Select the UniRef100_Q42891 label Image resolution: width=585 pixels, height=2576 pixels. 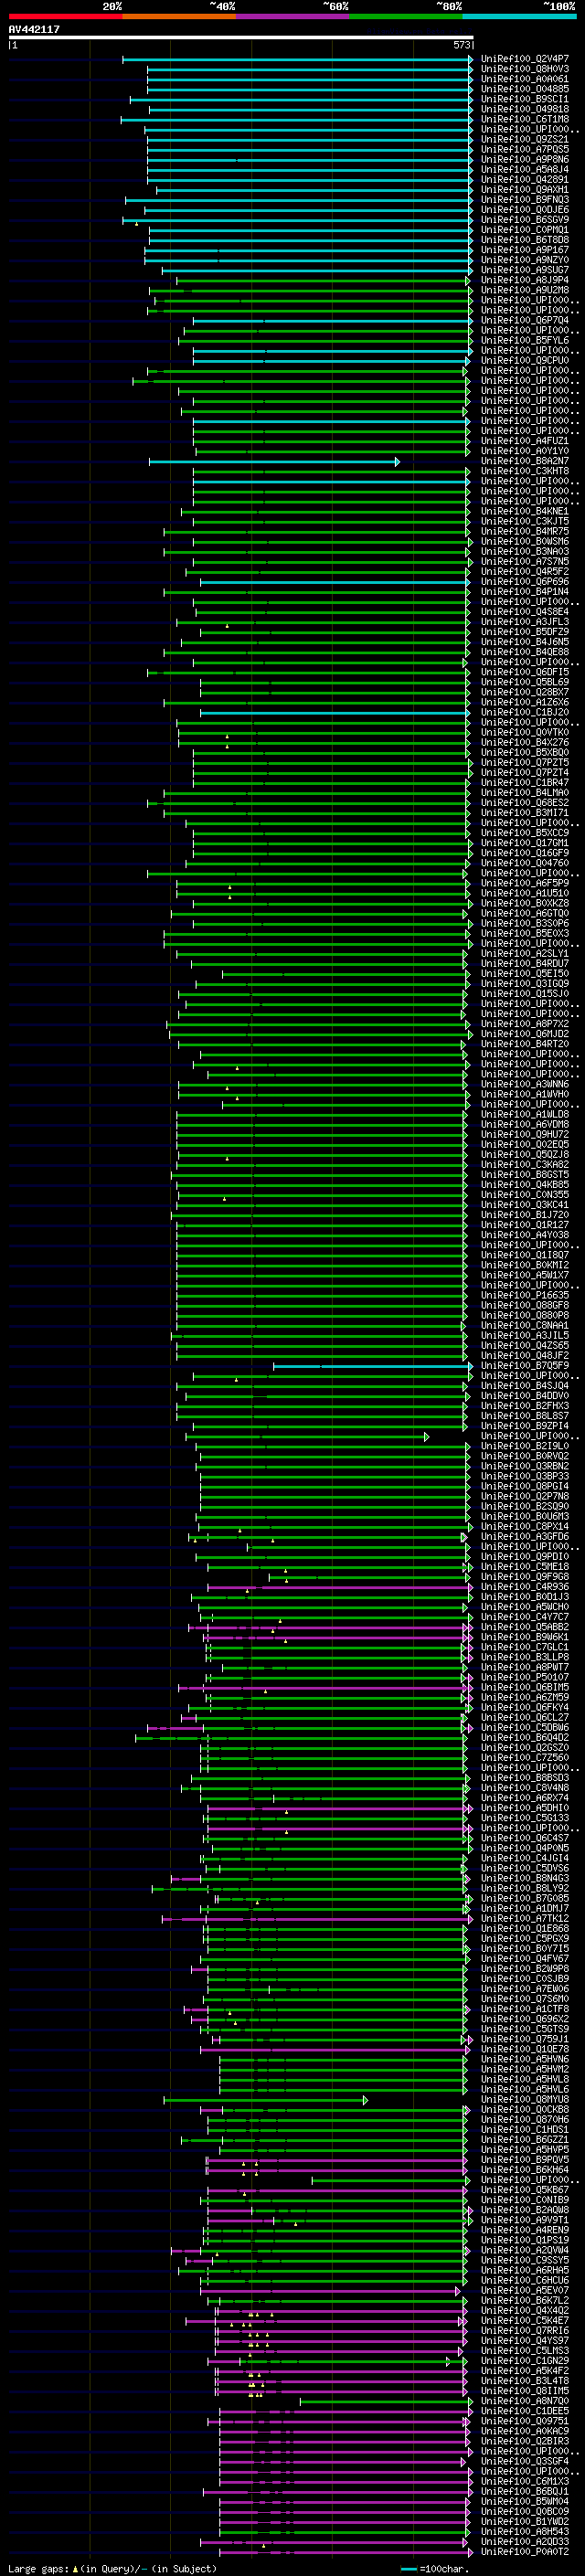coord(525,179)
